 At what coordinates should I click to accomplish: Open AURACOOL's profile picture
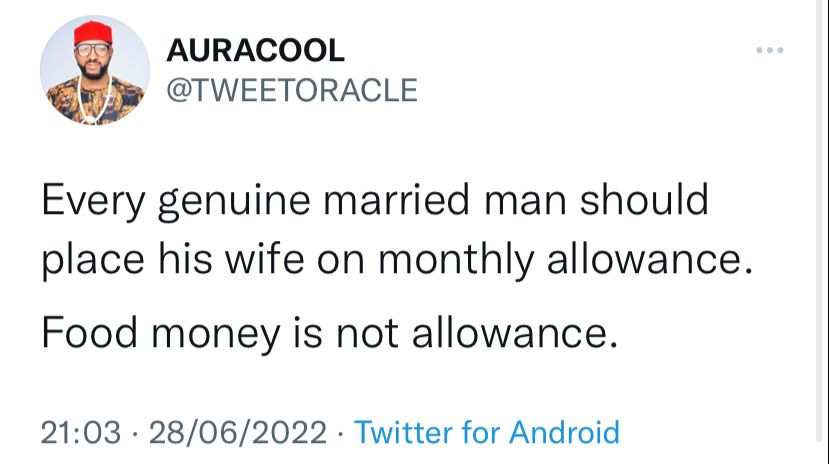pos(95,70)
